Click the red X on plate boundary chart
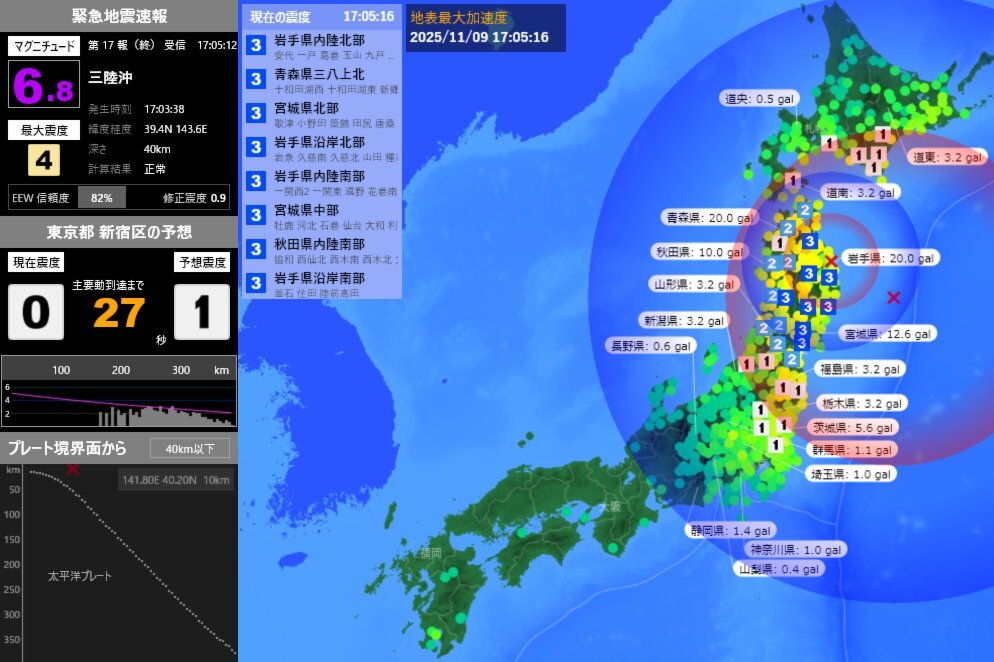This screenshot has height=662, width=994. point(72,469)
